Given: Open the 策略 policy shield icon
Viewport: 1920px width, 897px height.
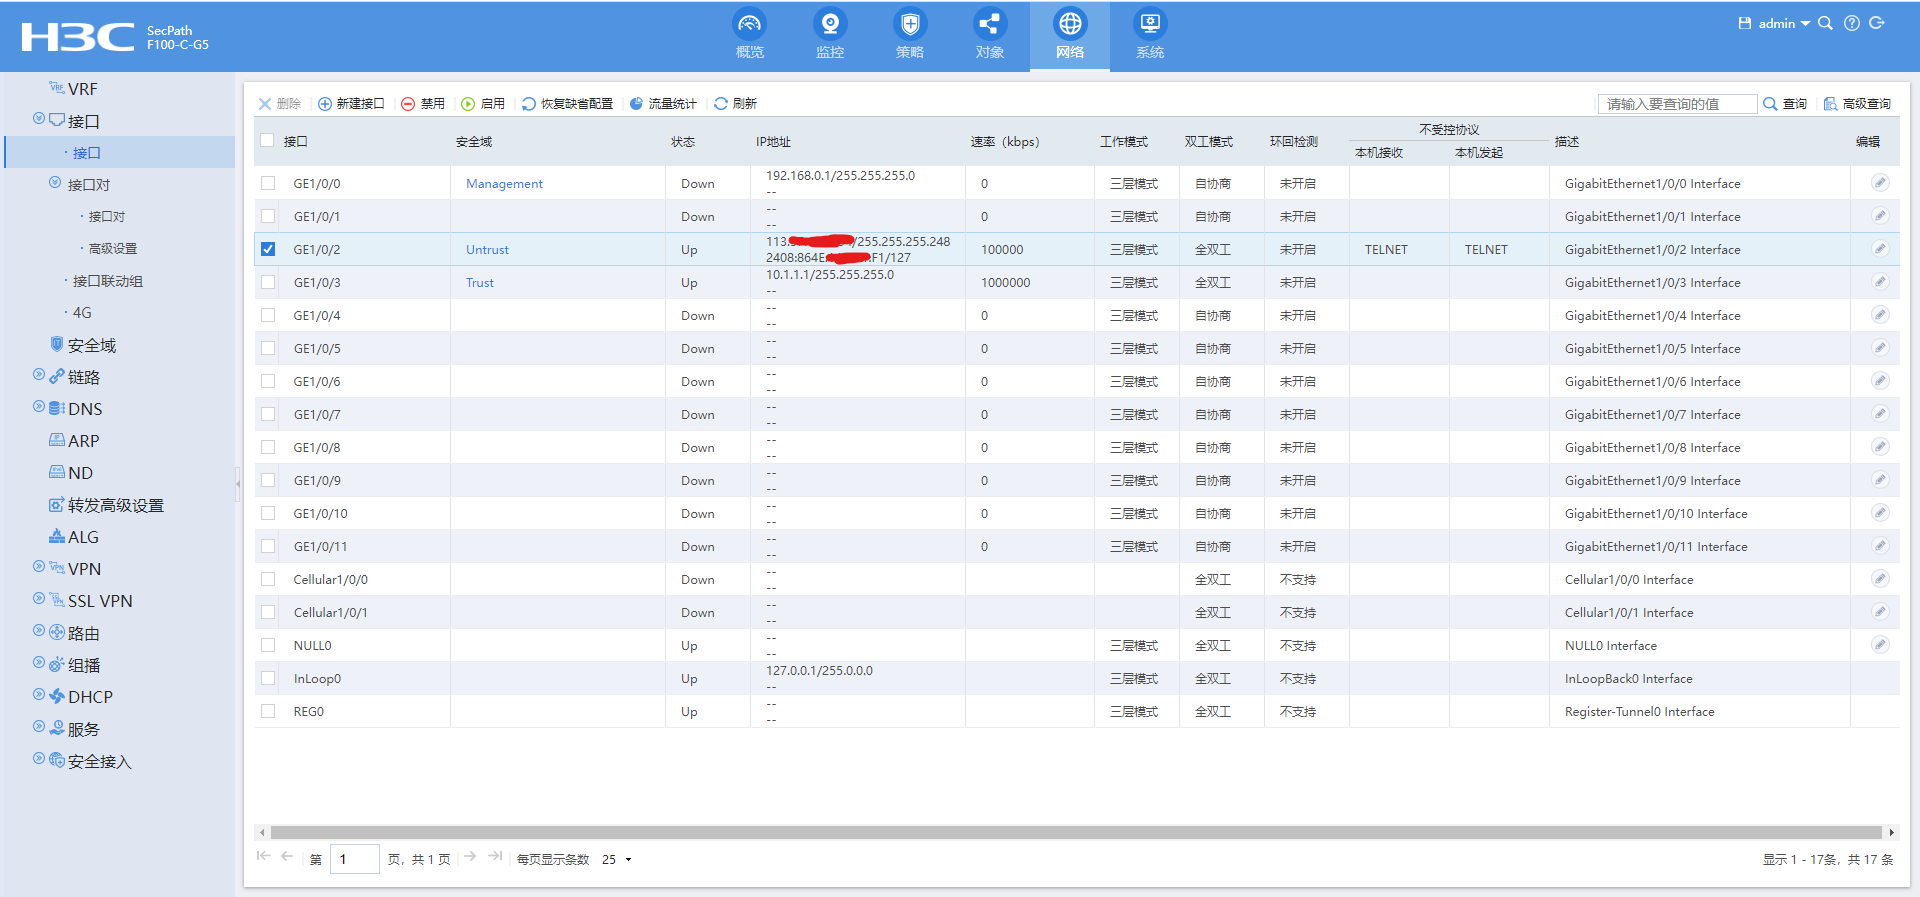Looking at the screenshot, I should tap(910, 23).
